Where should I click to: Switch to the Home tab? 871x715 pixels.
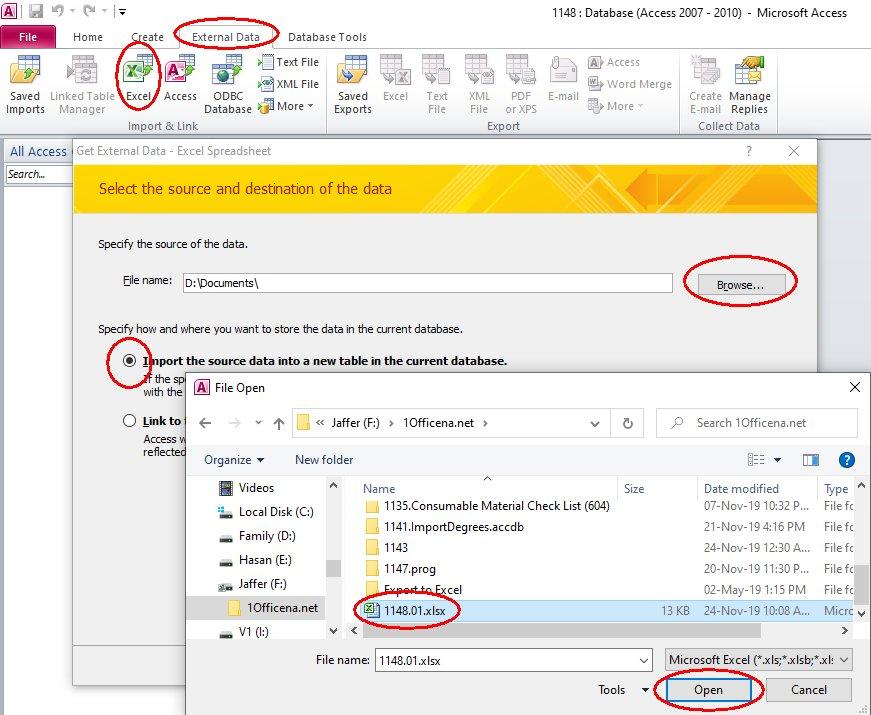pos(88,37)
